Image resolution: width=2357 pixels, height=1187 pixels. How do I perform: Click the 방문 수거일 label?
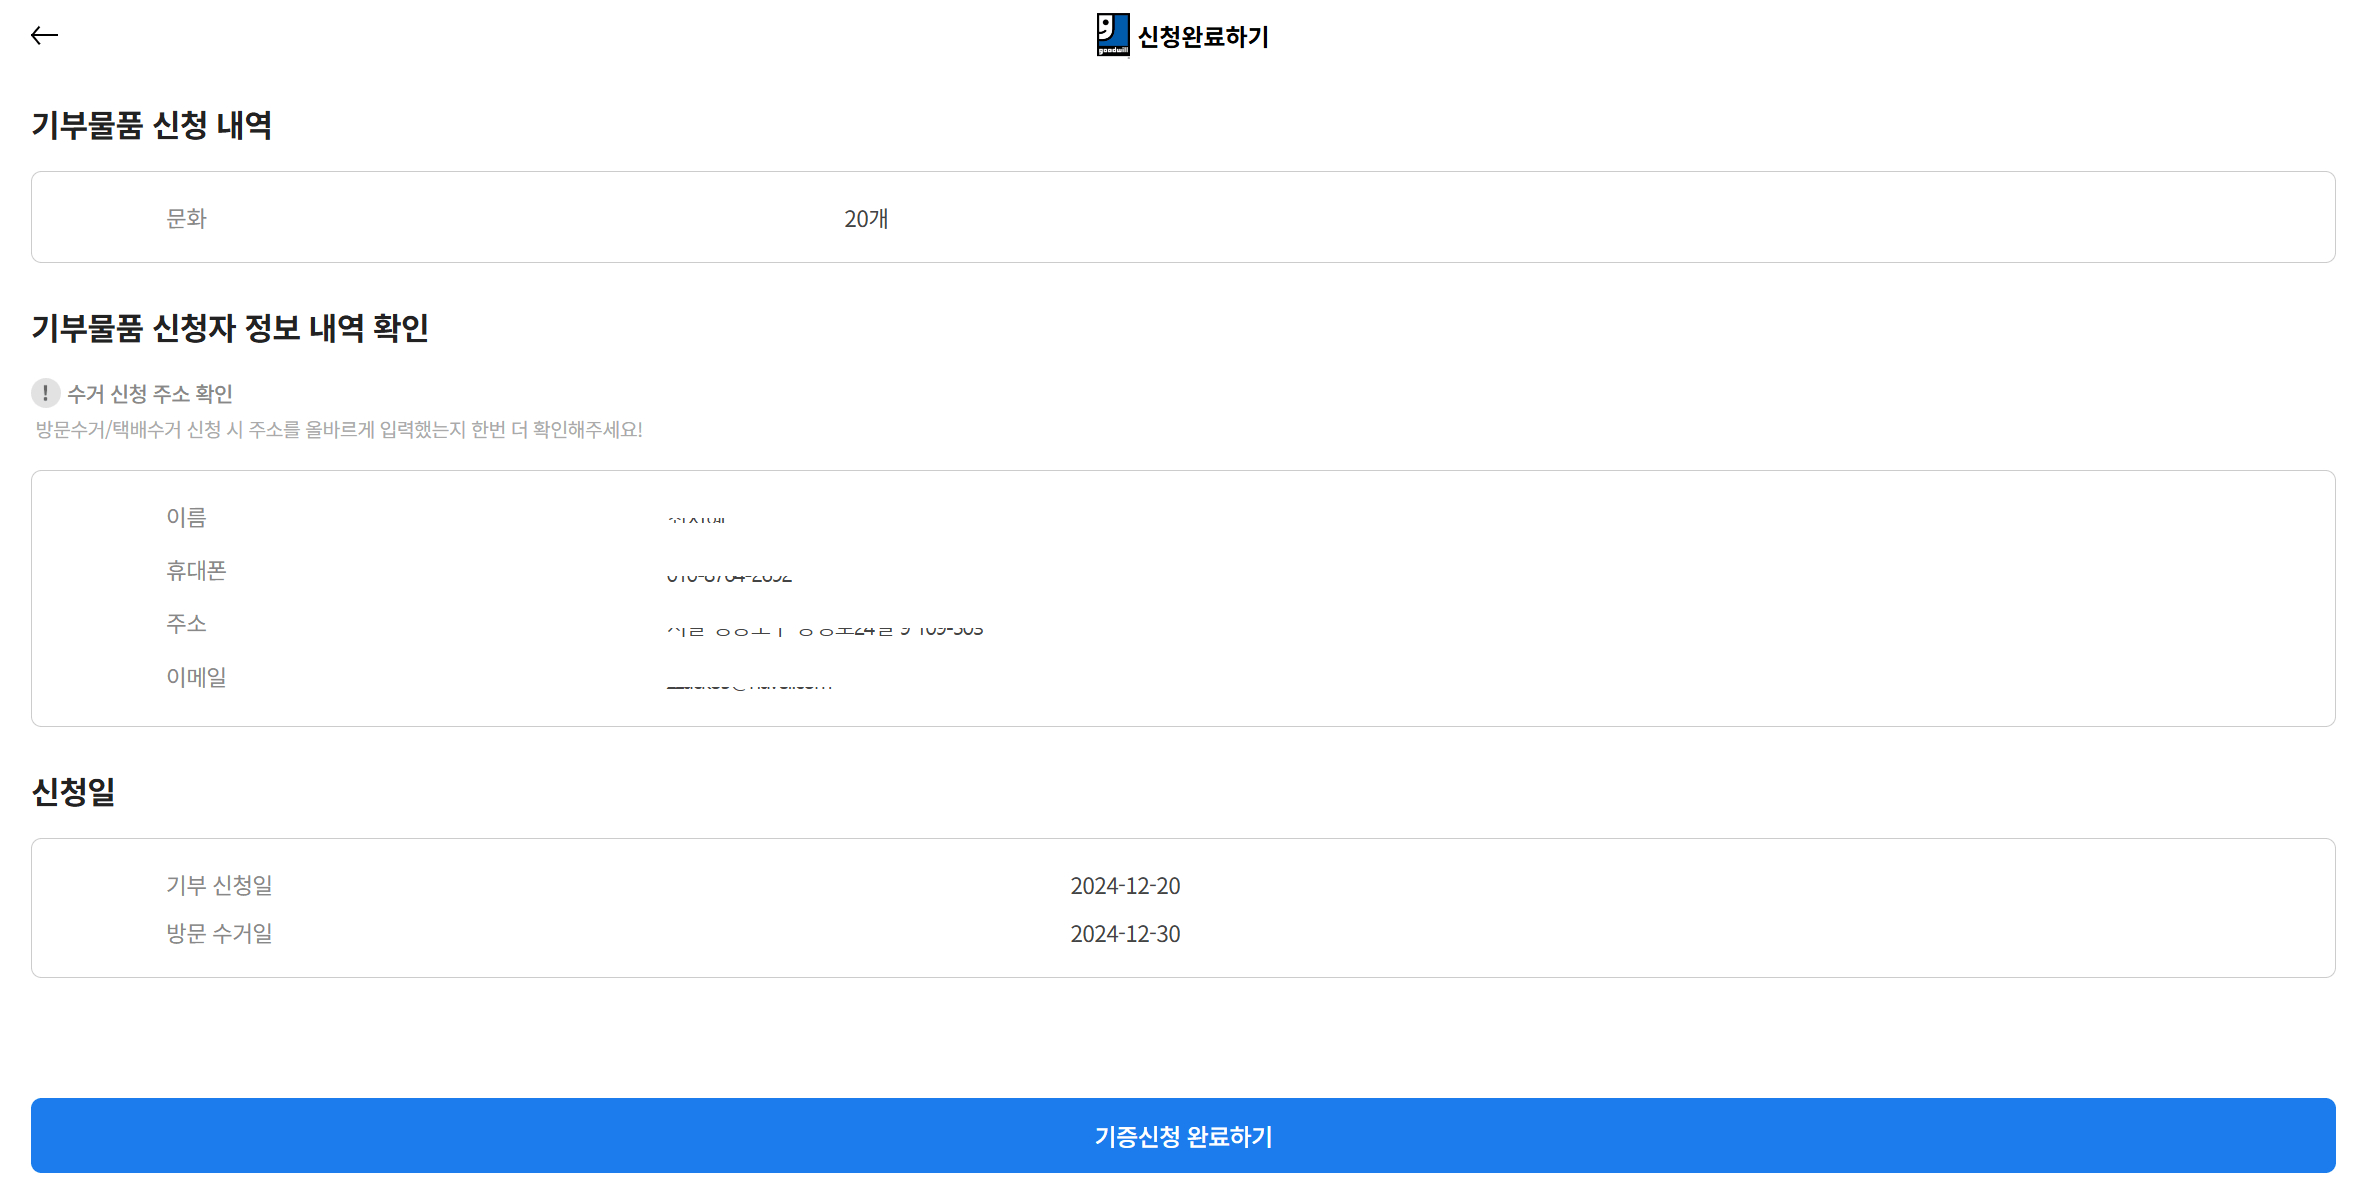[219, 933]
